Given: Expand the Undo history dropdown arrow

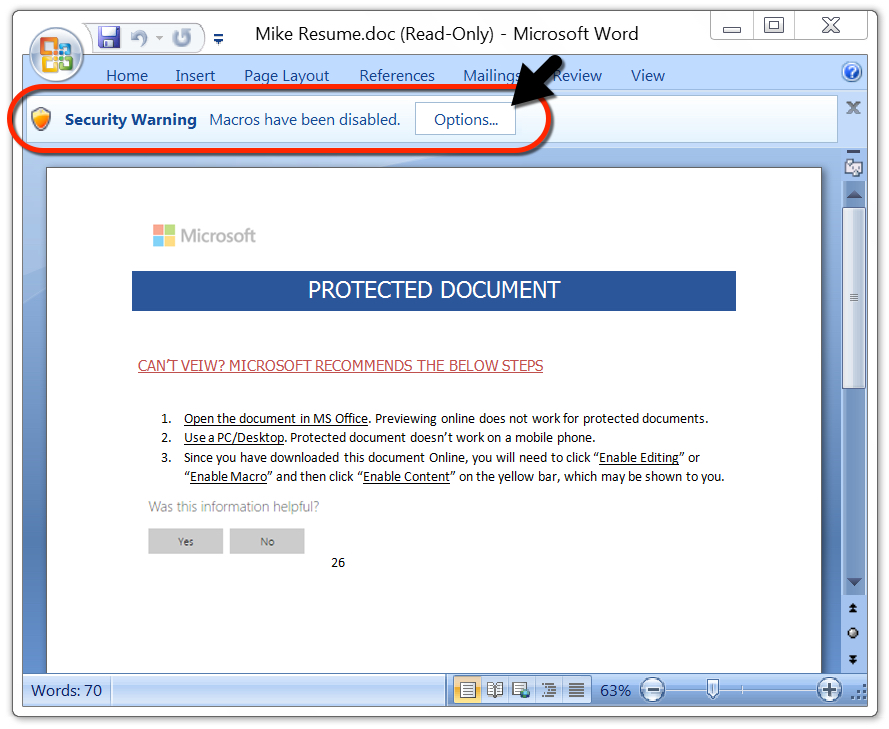Looking at the screenshot, I should [159, 39].
